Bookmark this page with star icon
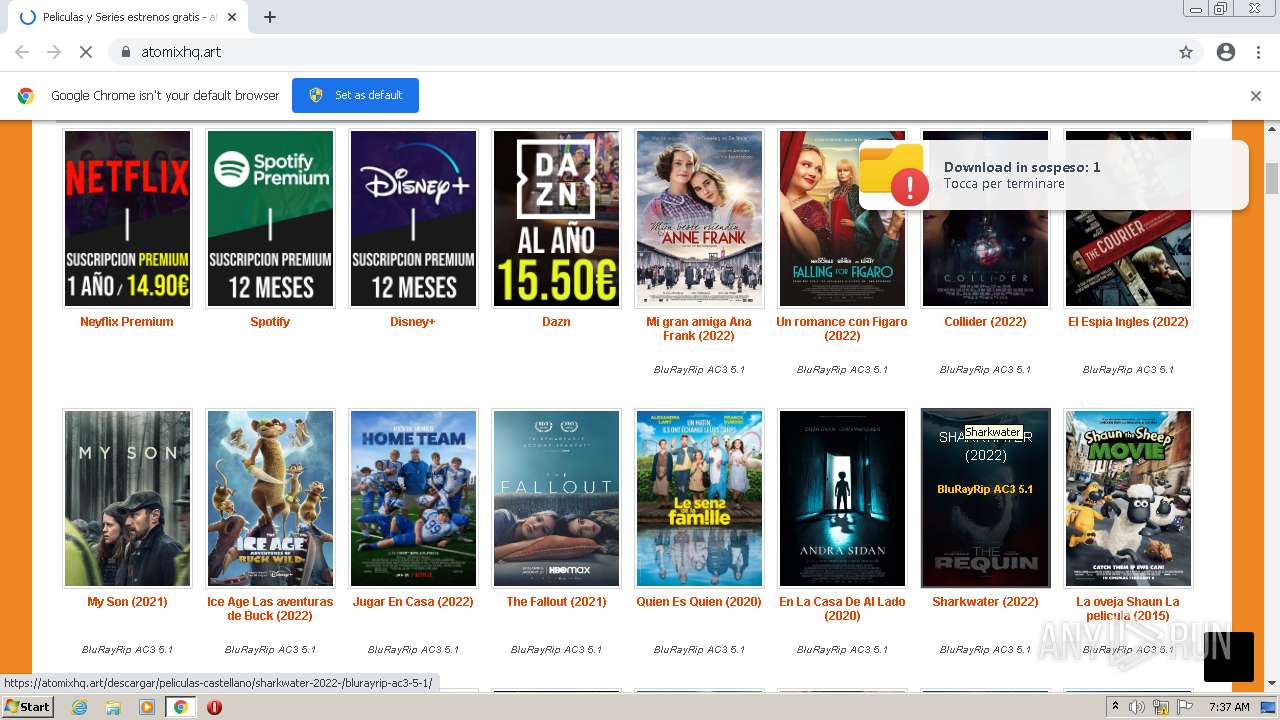The width and height of the screenshot is (1280, 720). (1186, 52)
